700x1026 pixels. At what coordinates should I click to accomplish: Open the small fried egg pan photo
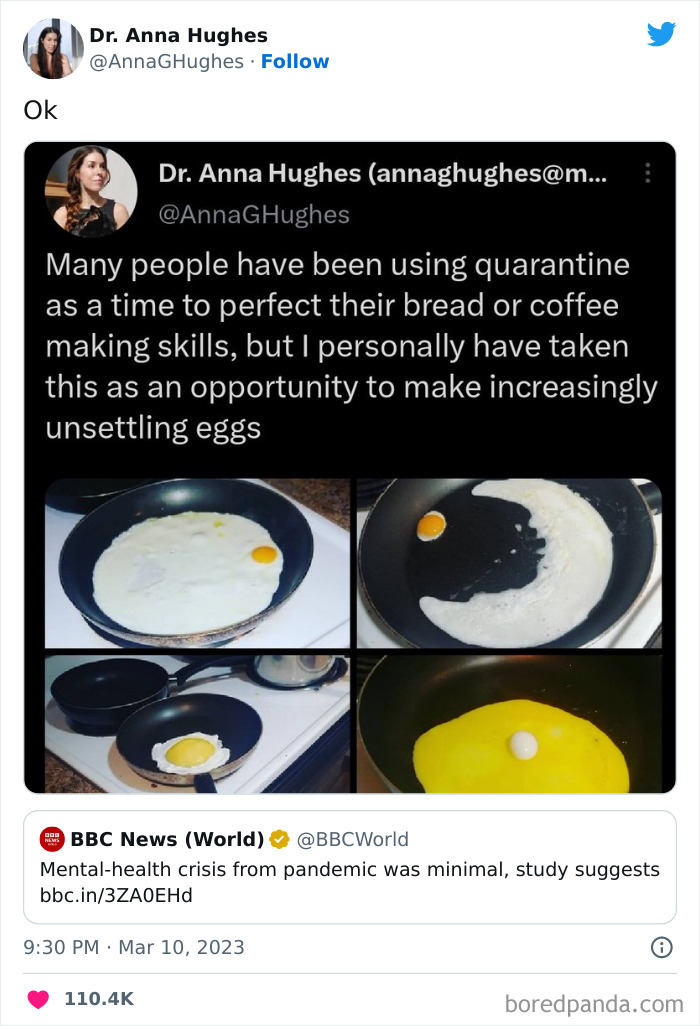tap(197, 724)
